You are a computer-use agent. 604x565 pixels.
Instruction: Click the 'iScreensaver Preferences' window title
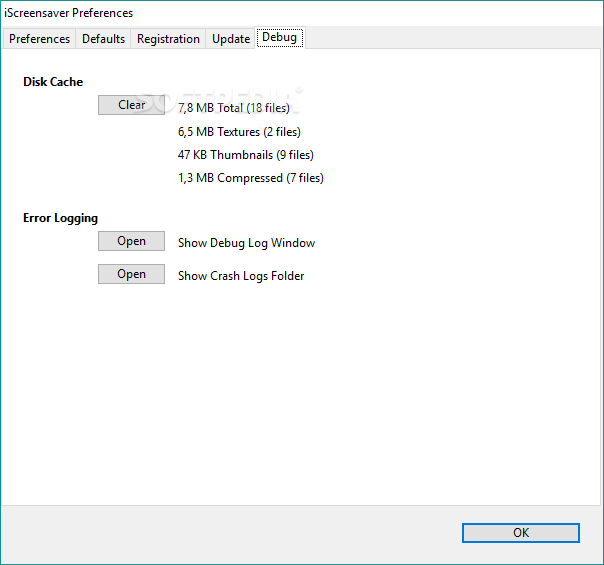(x=69, y=13)
